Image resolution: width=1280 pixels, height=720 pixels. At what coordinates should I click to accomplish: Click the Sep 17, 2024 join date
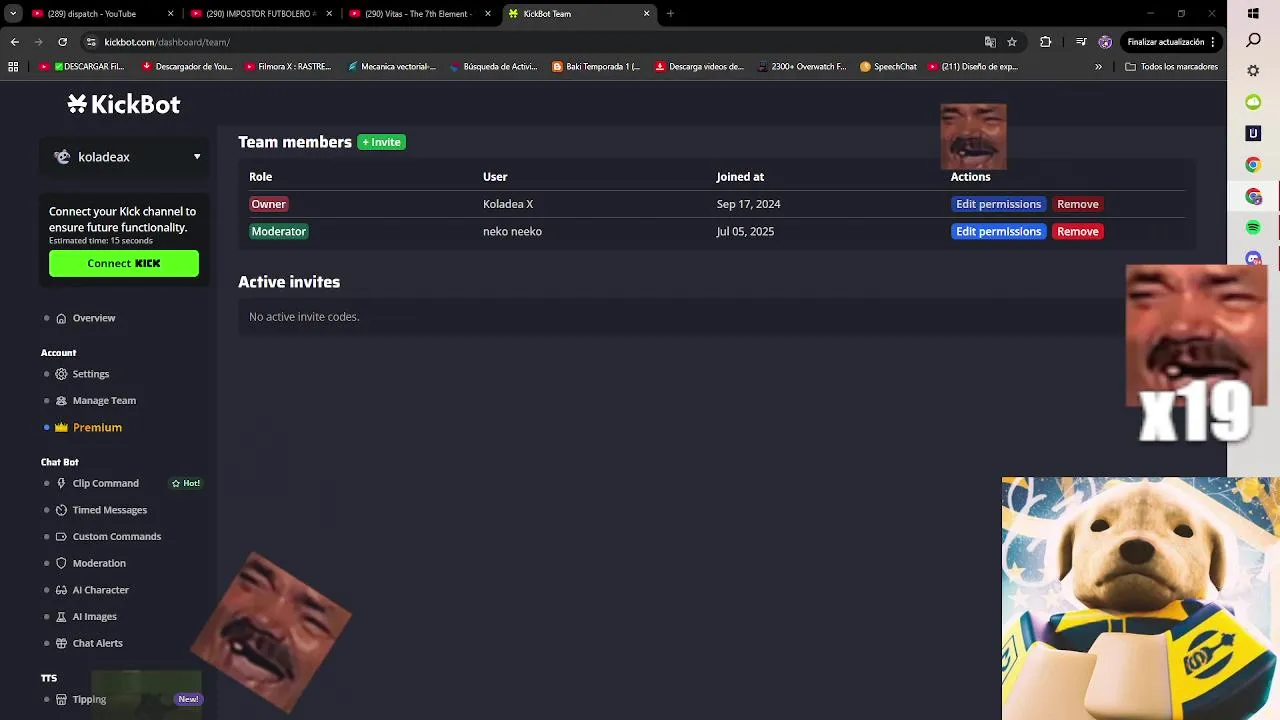pos(748,204)
